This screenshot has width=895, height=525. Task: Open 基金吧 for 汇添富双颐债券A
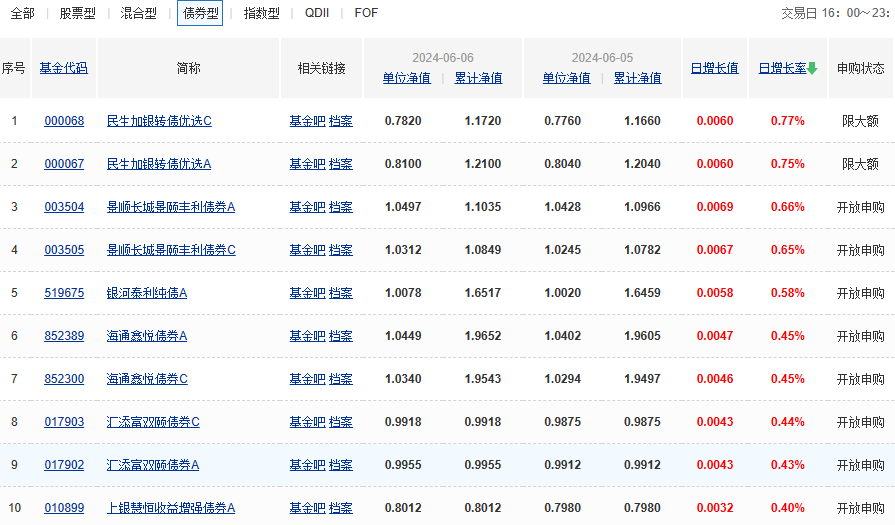tap(307, 465)
